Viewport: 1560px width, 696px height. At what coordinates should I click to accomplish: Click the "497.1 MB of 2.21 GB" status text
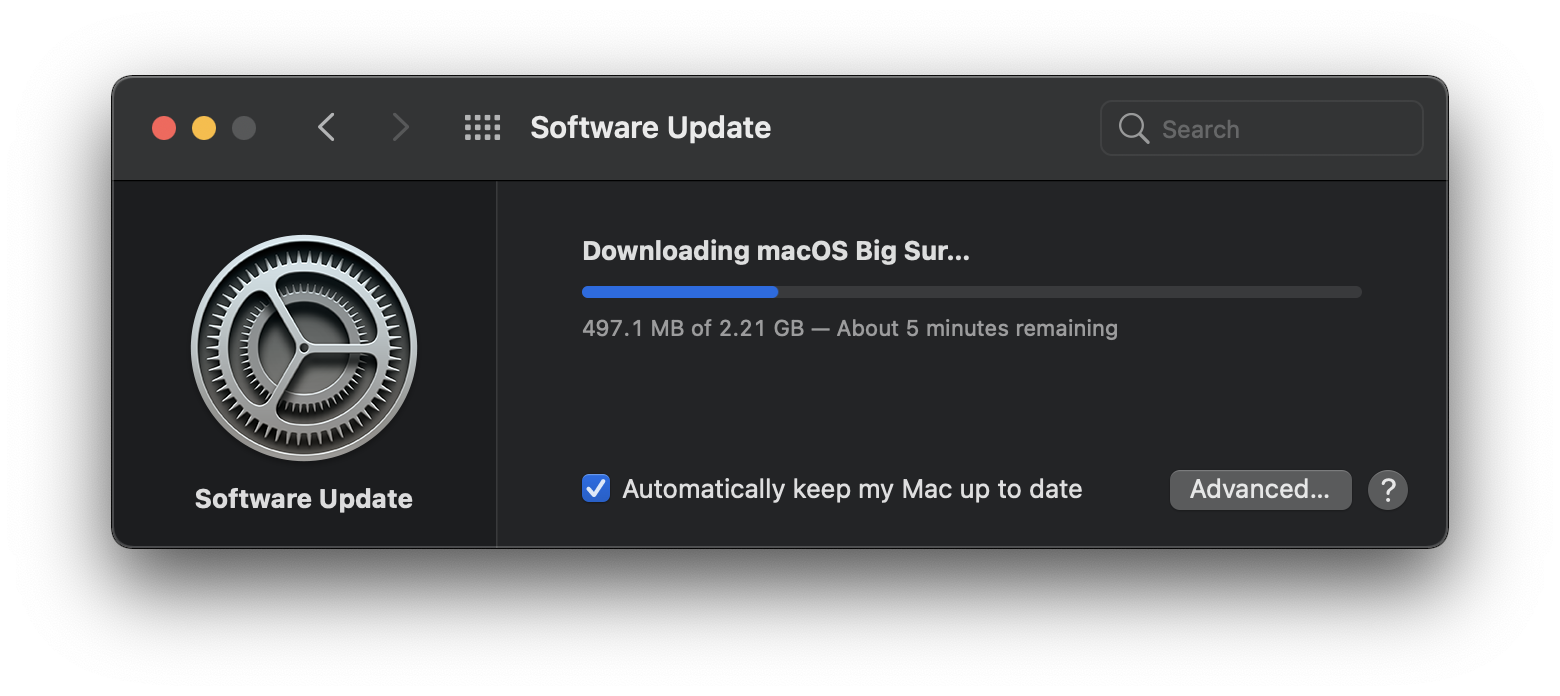tap(693, 328)
